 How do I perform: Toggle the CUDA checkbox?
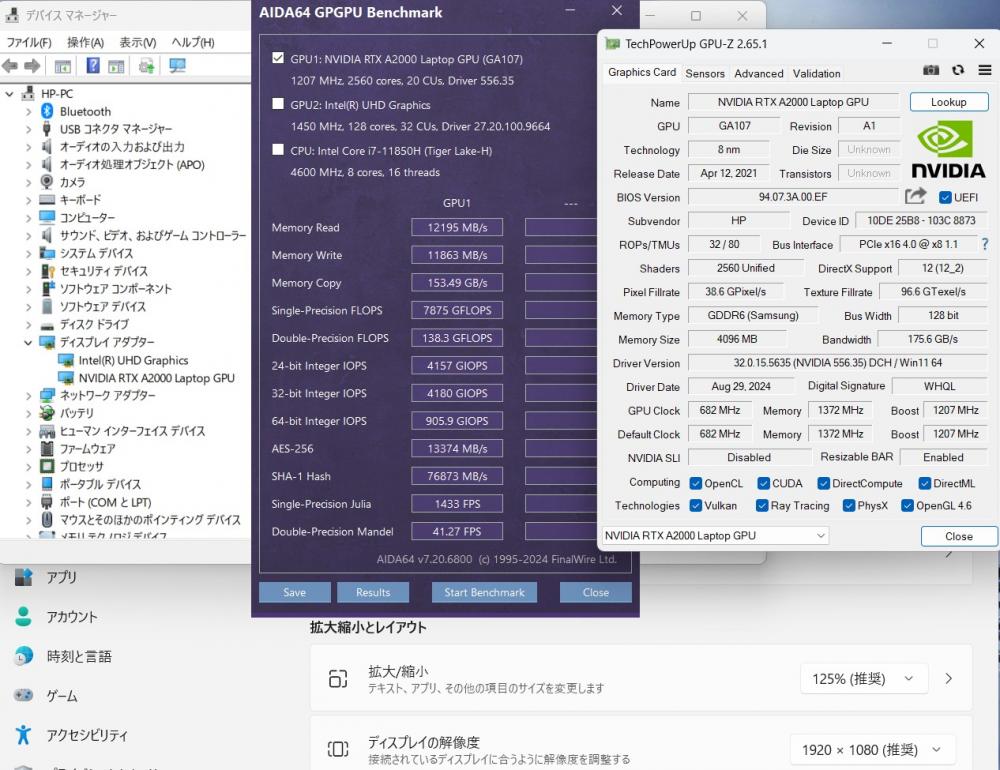coord(763,484)
